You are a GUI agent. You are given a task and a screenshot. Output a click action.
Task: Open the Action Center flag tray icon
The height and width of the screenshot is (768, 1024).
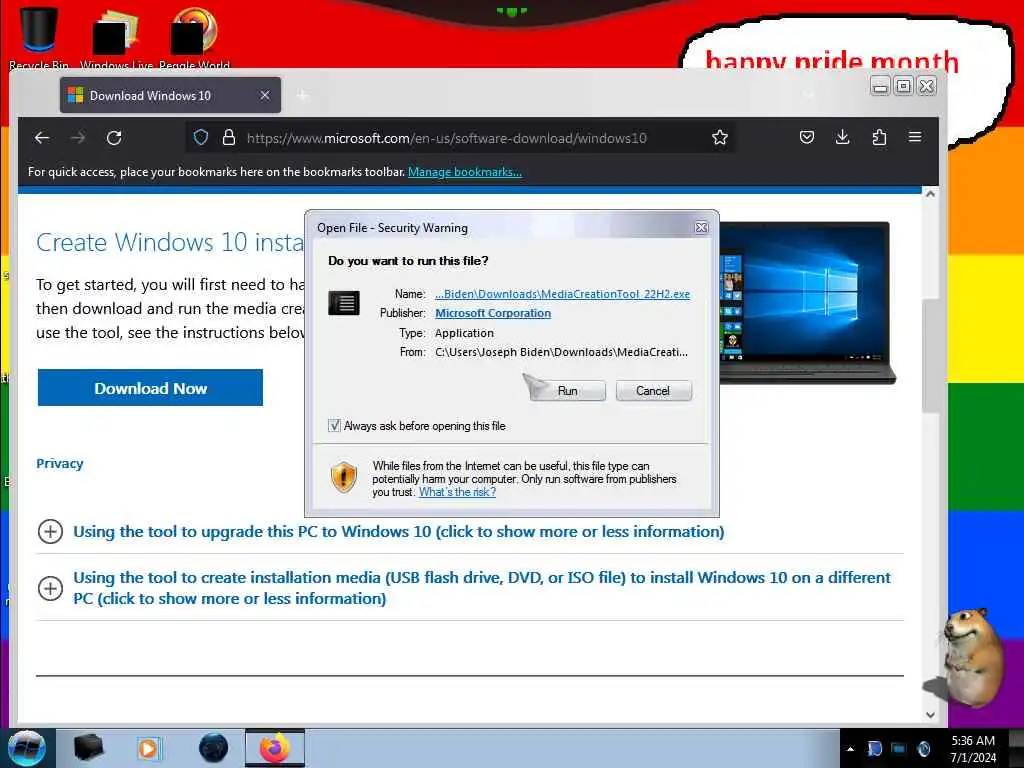pos(874,748)
